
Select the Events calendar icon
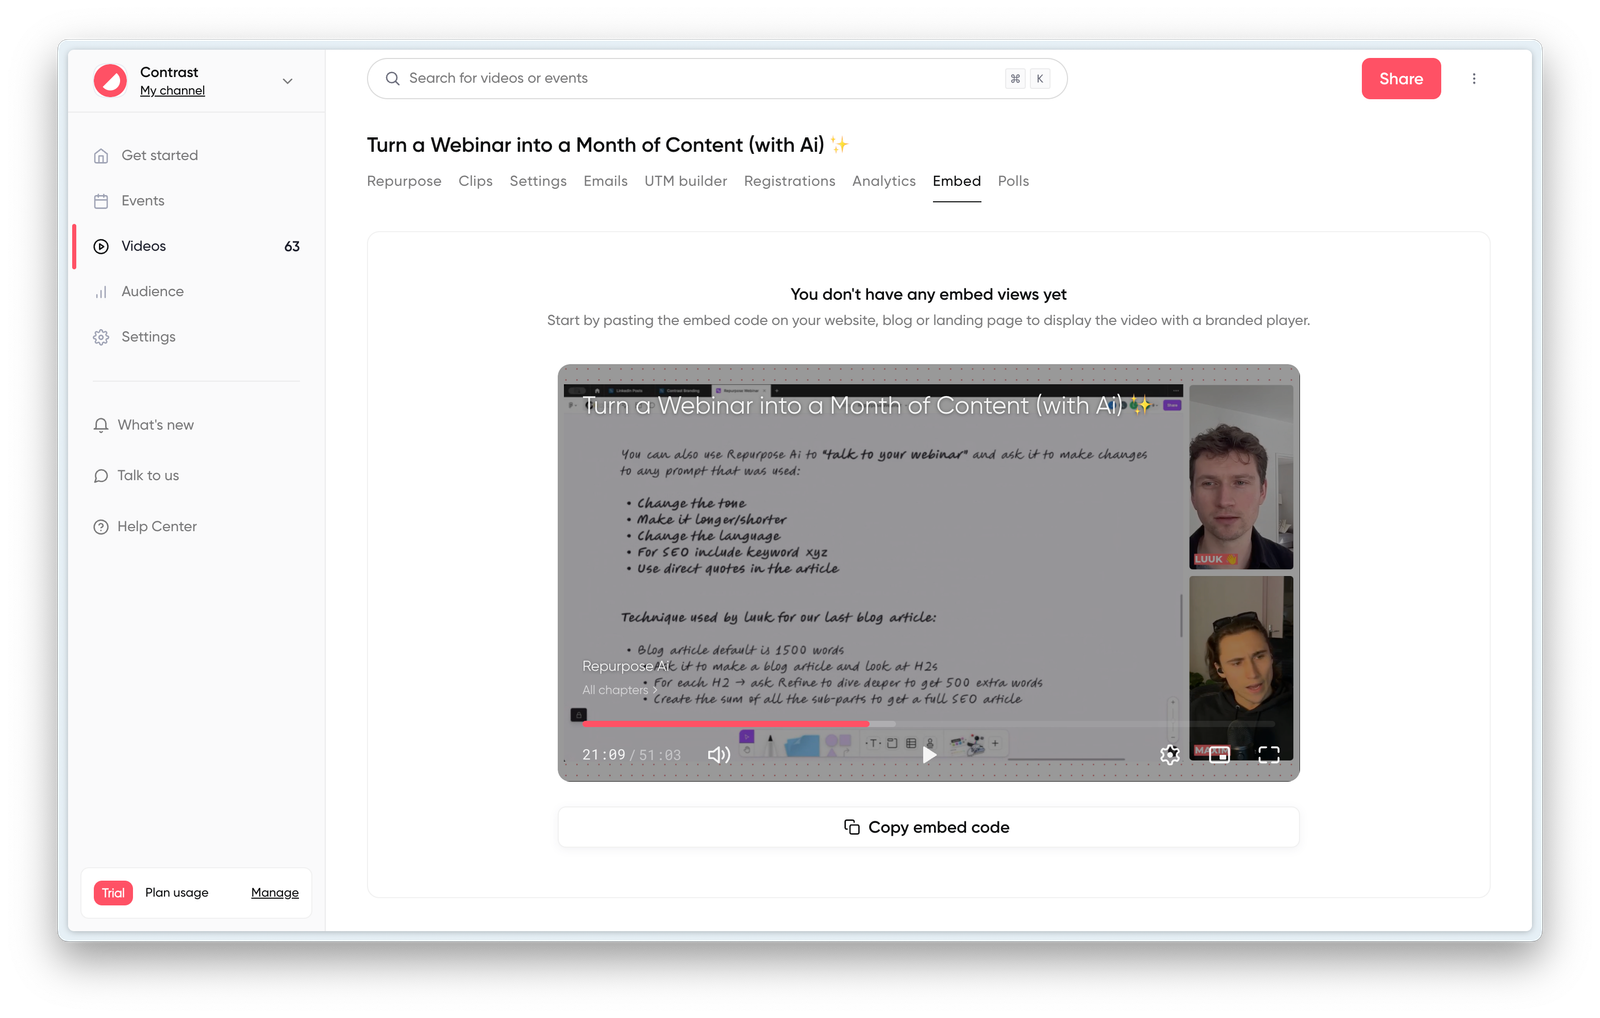(100, 200)
